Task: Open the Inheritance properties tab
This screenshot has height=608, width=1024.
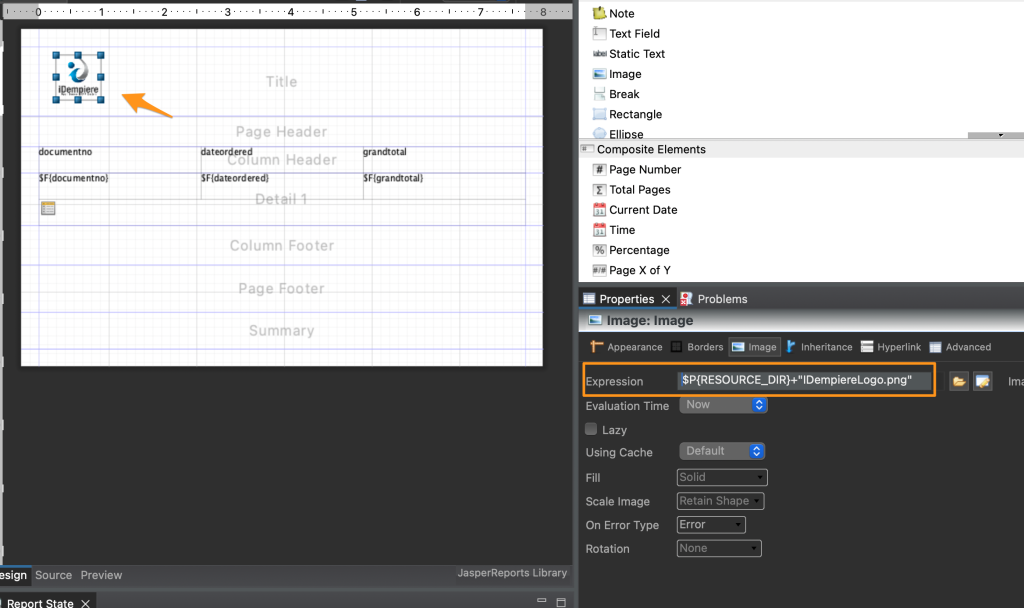Action: 819,347
